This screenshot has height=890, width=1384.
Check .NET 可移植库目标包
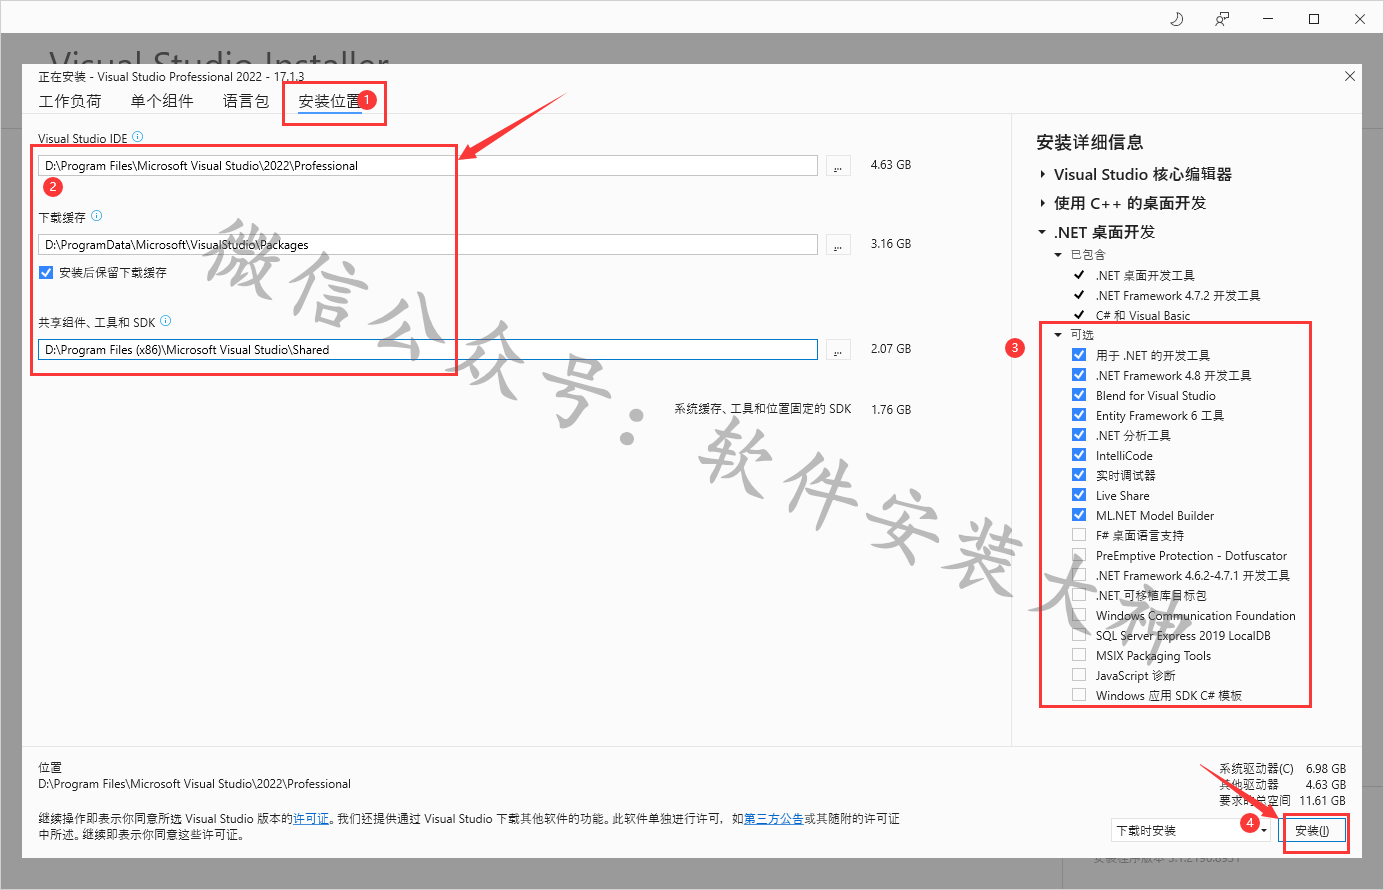(x=1079, y=595)
